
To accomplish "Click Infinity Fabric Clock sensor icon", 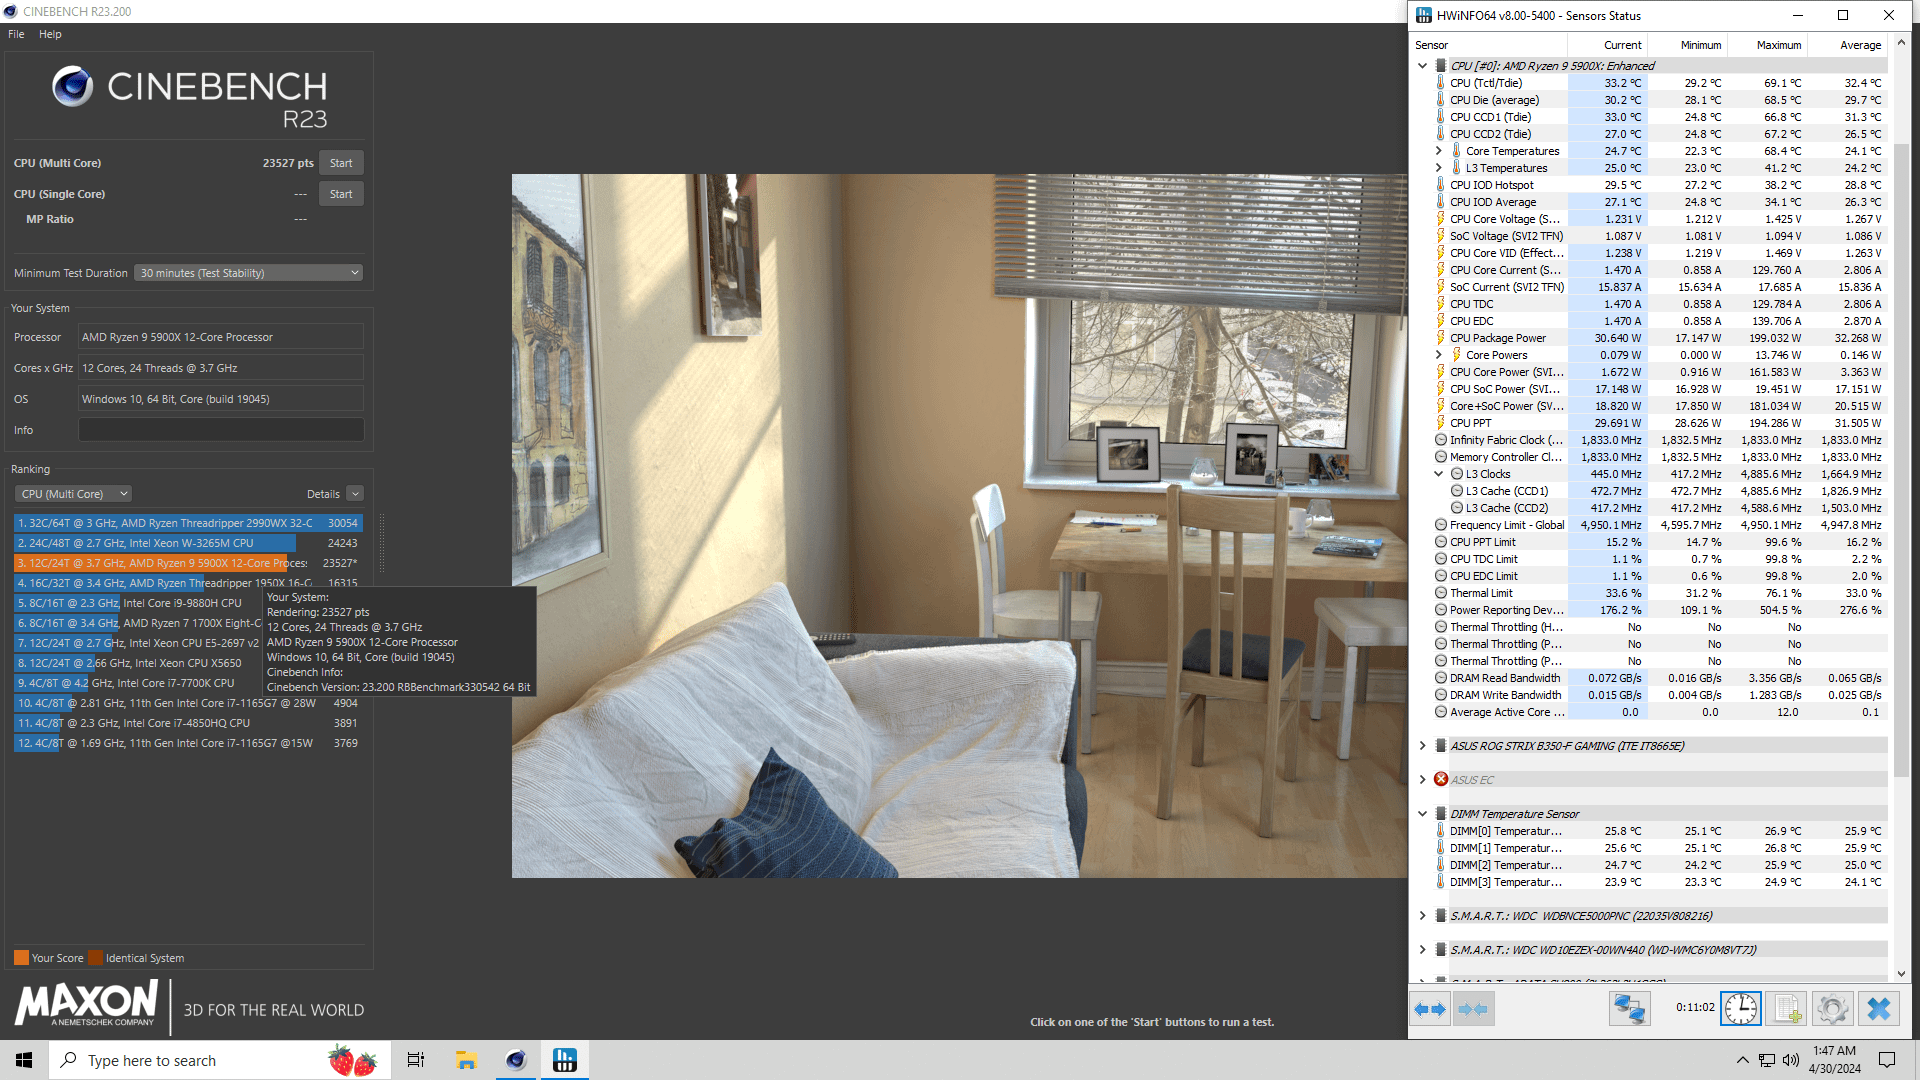I will pos(1441,440).
